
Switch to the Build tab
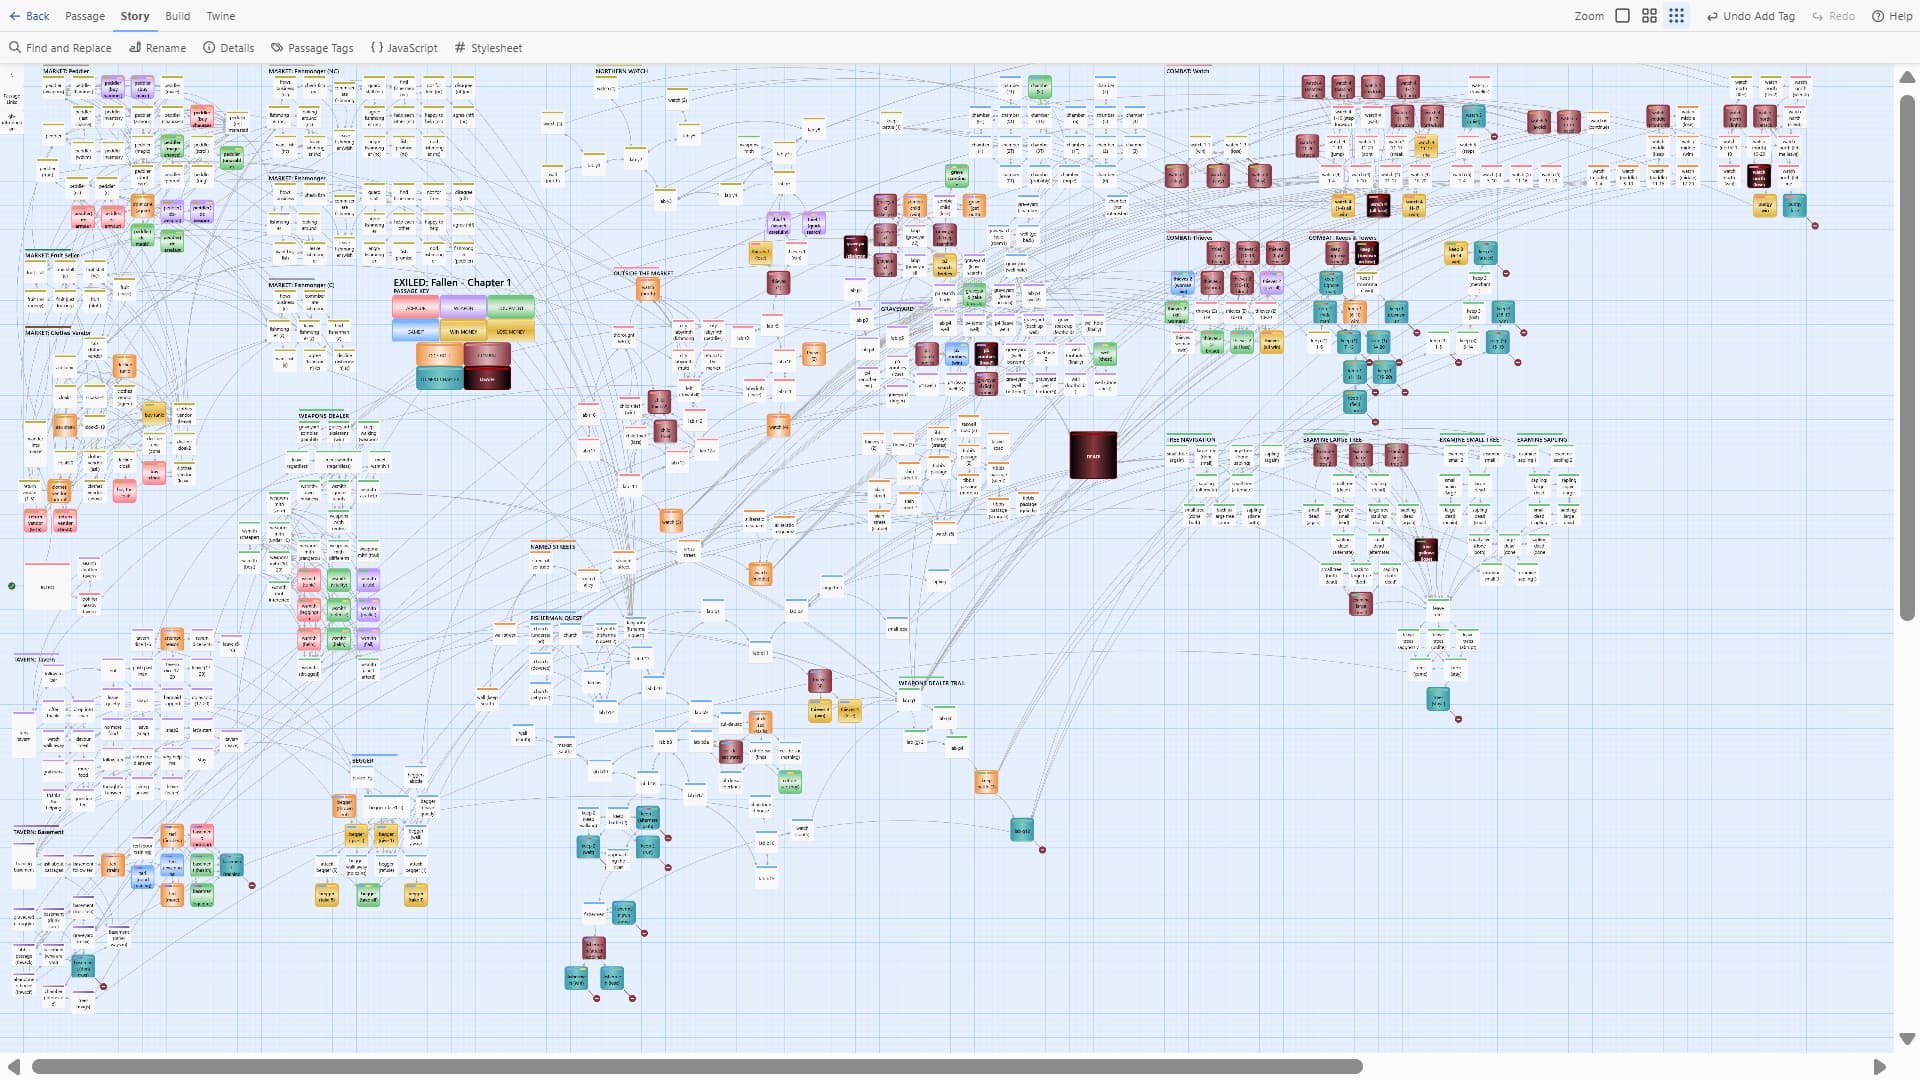point(177,16)
